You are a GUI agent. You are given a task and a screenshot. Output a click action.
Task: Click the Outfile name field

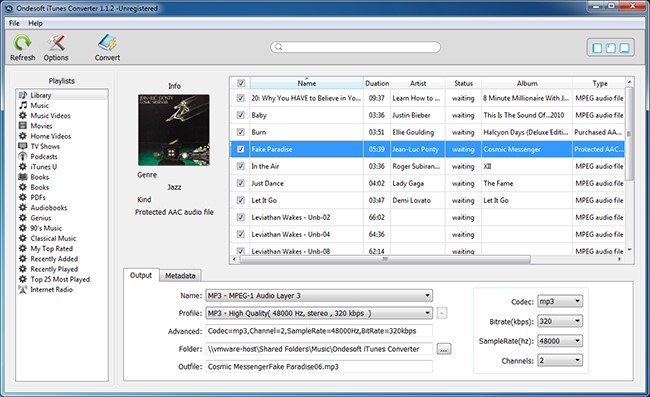[319, 366]
